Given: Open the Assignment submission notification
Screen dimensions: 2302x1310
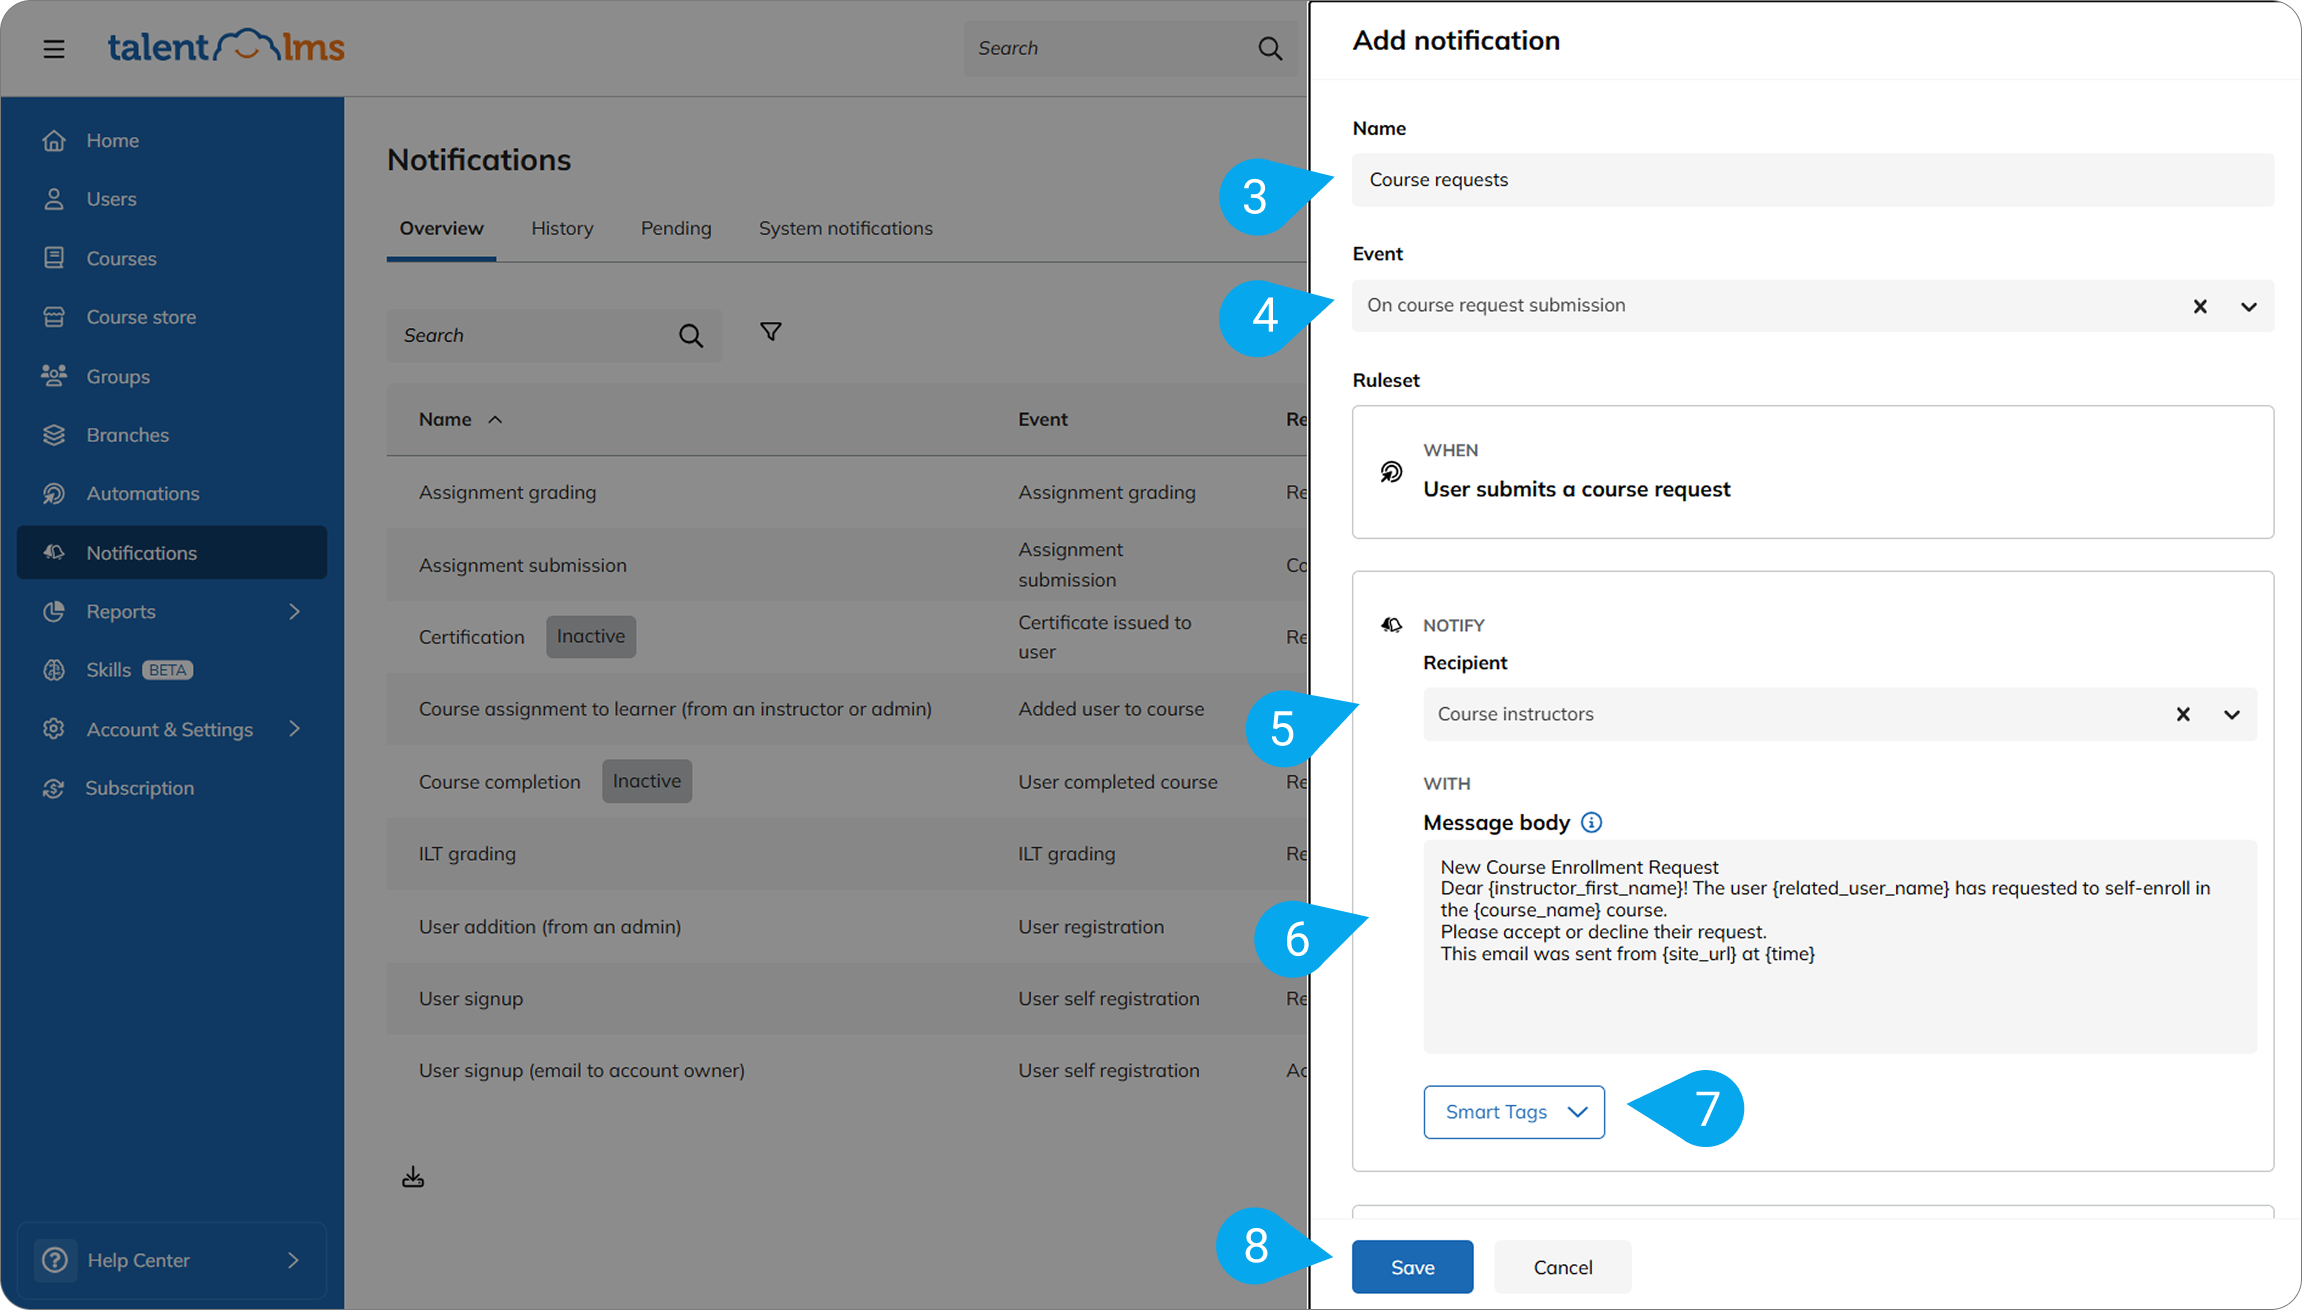Looking at the screenshot, I should [x=522, y=565].
